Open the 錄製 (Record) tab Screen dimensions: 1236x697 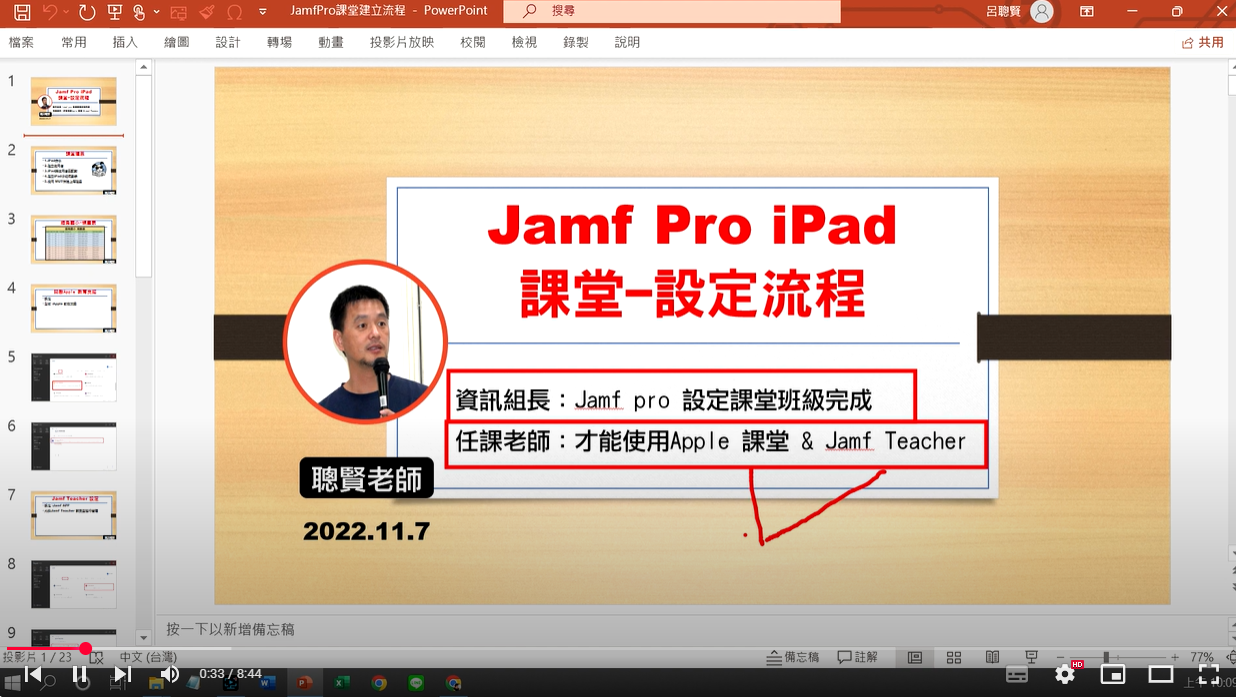[x=576, y=42]
